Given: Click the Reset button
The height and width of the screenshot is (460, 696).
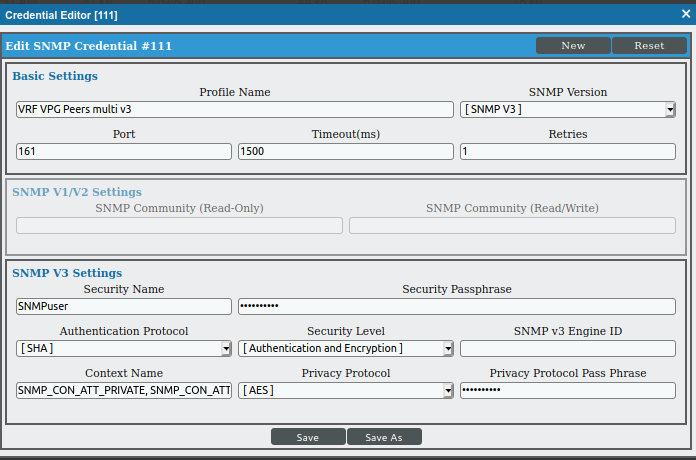Looking at the screenshot, I should coord(649,46).
